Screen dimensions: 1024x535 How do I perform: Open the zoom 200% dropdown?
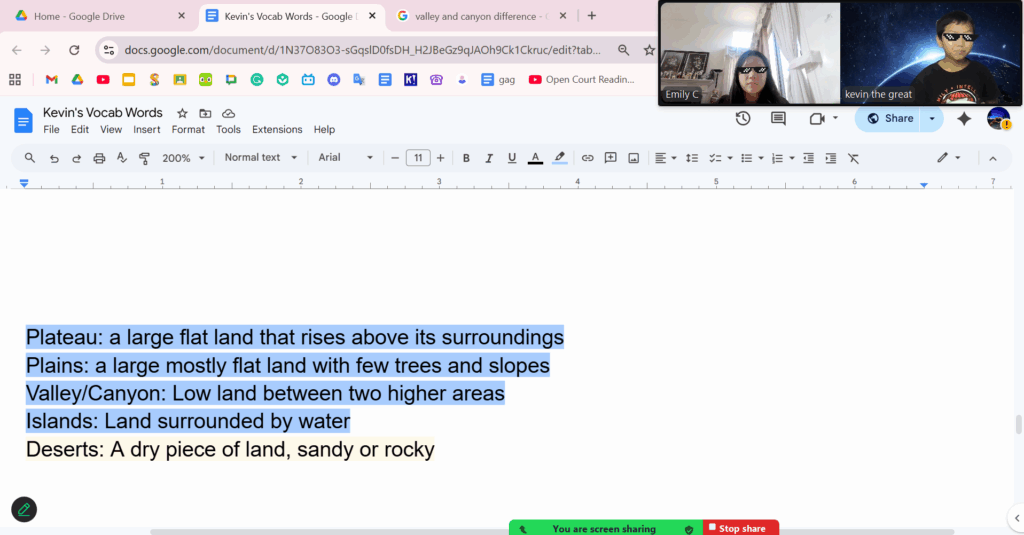pos(183,158)
